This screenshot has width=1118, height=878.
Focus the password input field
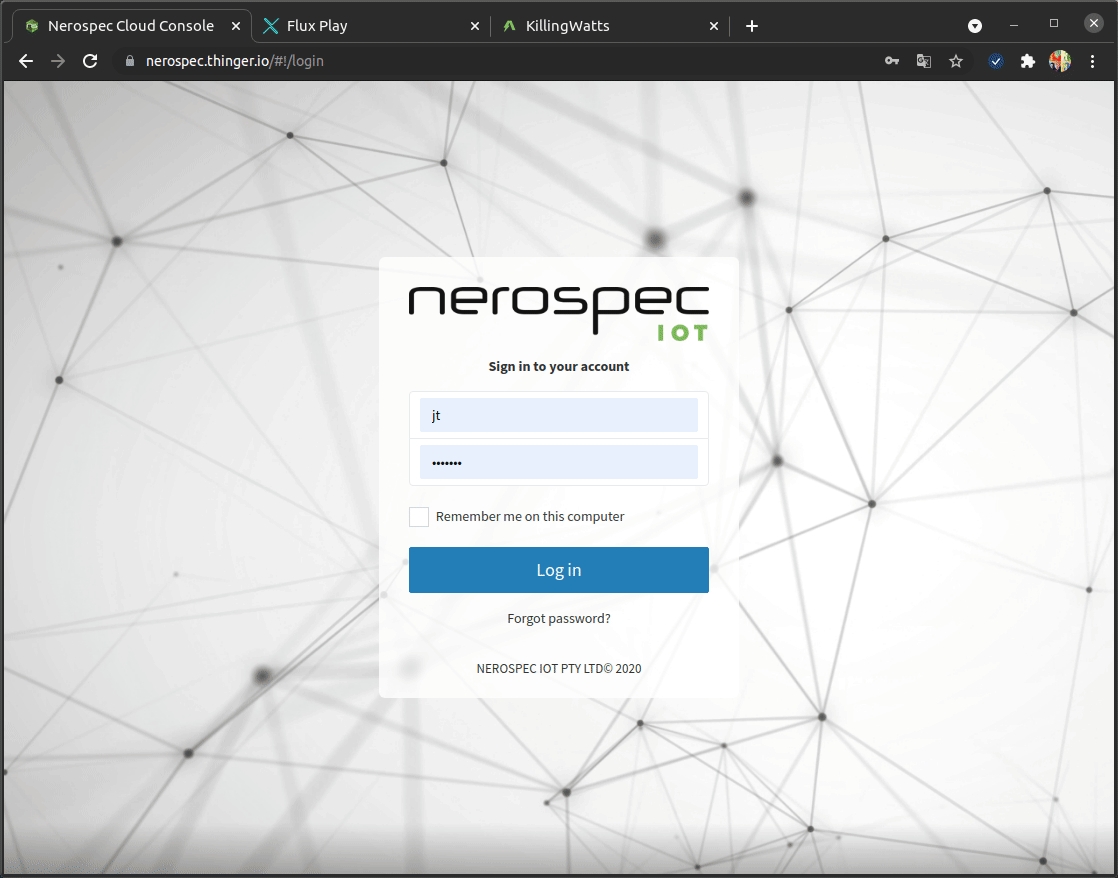(x=558, y=462)
